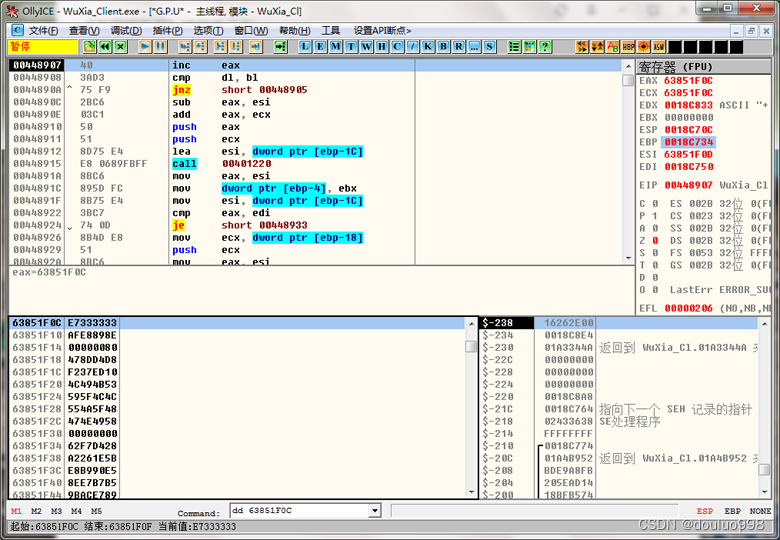Click the Trace over toolbar icon
The height and width of the screenshot is (540, 780).
pos(235,47)
